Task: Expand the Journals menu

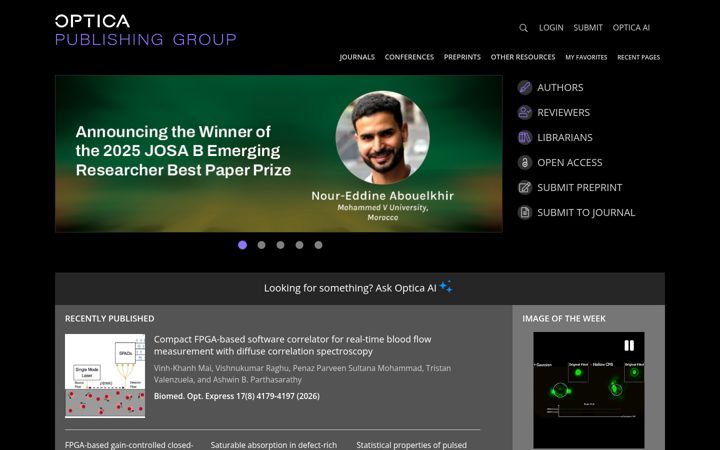Action: tap(357, 57)
